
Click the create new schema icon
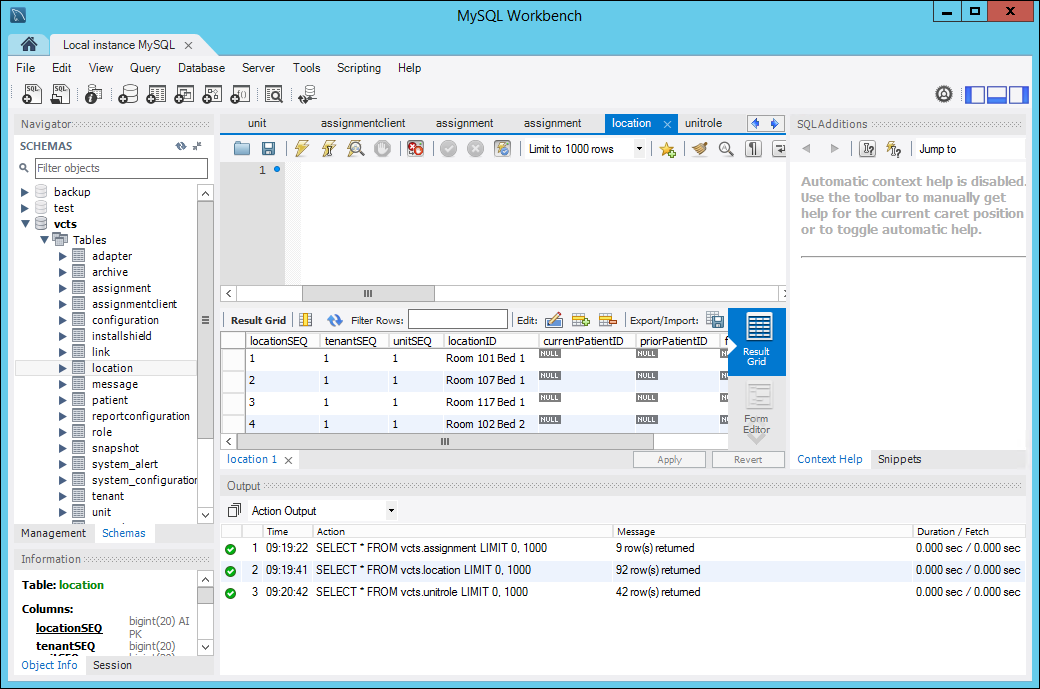pos(128,94)
